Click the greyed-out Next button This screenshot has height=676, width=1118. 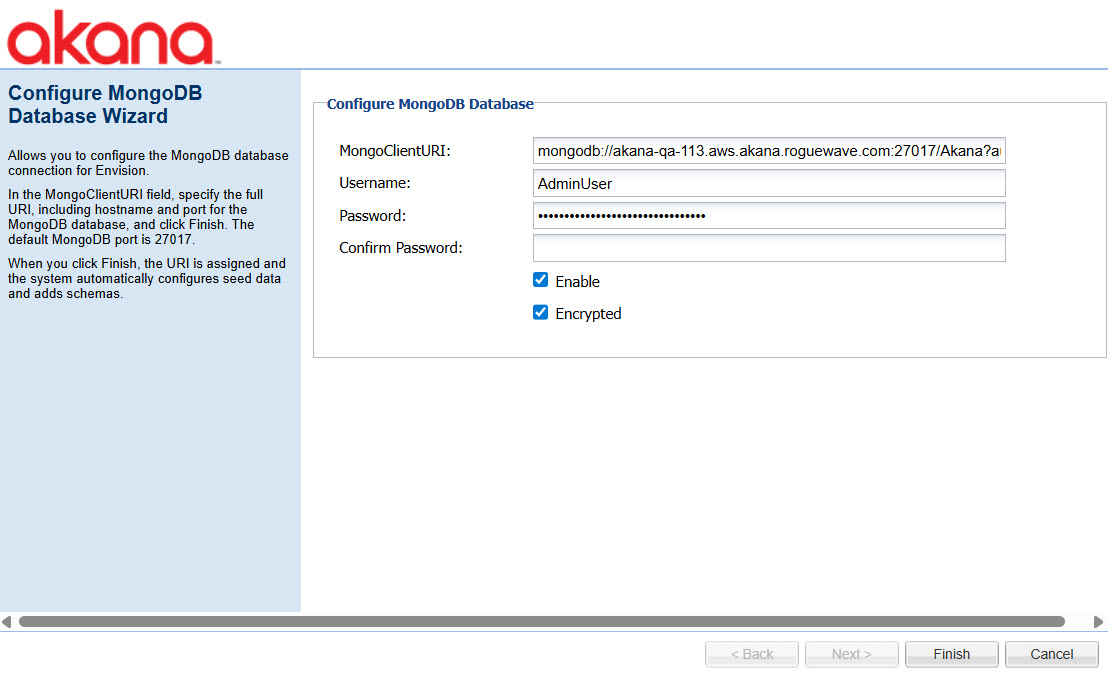(x=851, y=654)
